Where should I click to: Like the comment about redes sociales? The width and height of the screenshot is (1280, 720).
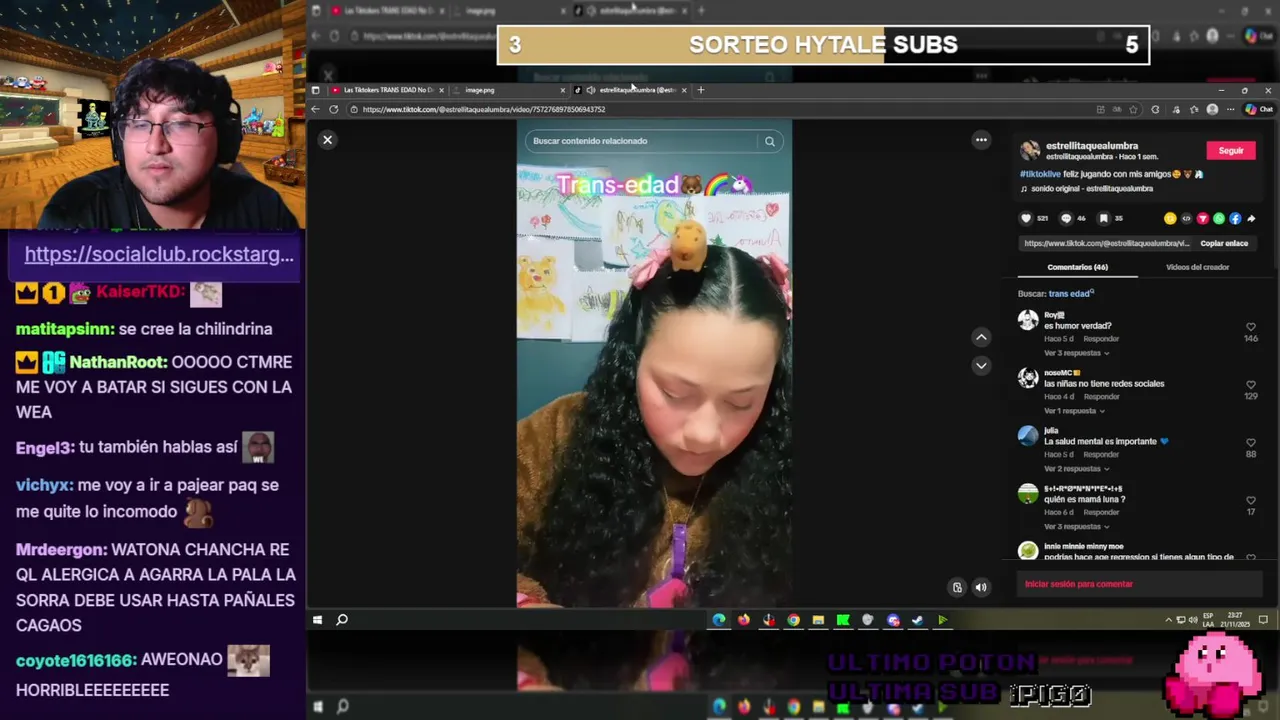coord(1251,385)
